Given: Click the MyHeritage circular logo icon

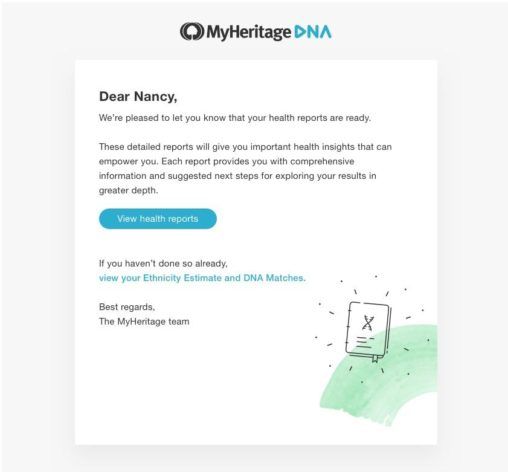Looking at the screenshot, I should pyautogui.click(x=192, y=31).
